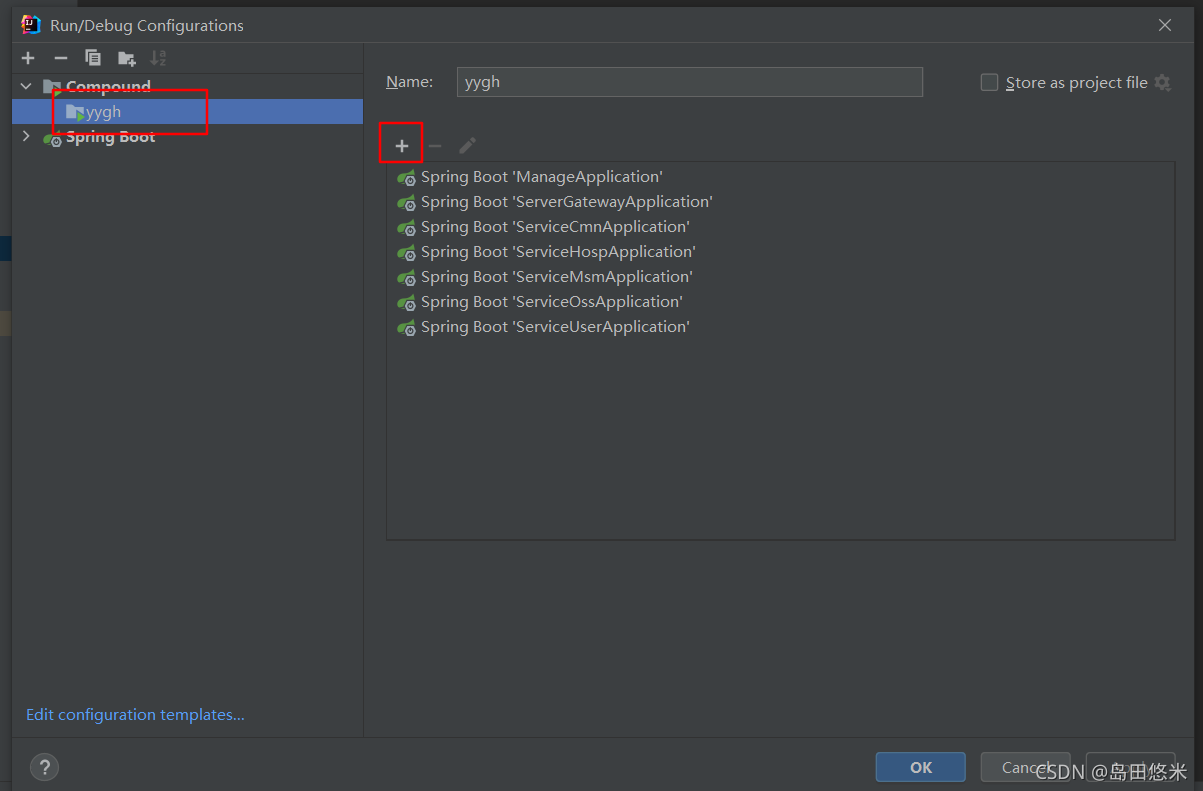Enable Store as project file checkbox
Viewport: 1203px width, 791px height.
(x=989, y=83)
